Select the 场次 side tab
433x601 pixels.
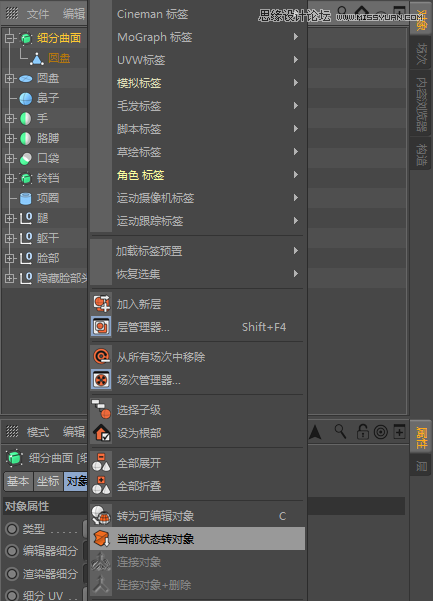(421, 53)
